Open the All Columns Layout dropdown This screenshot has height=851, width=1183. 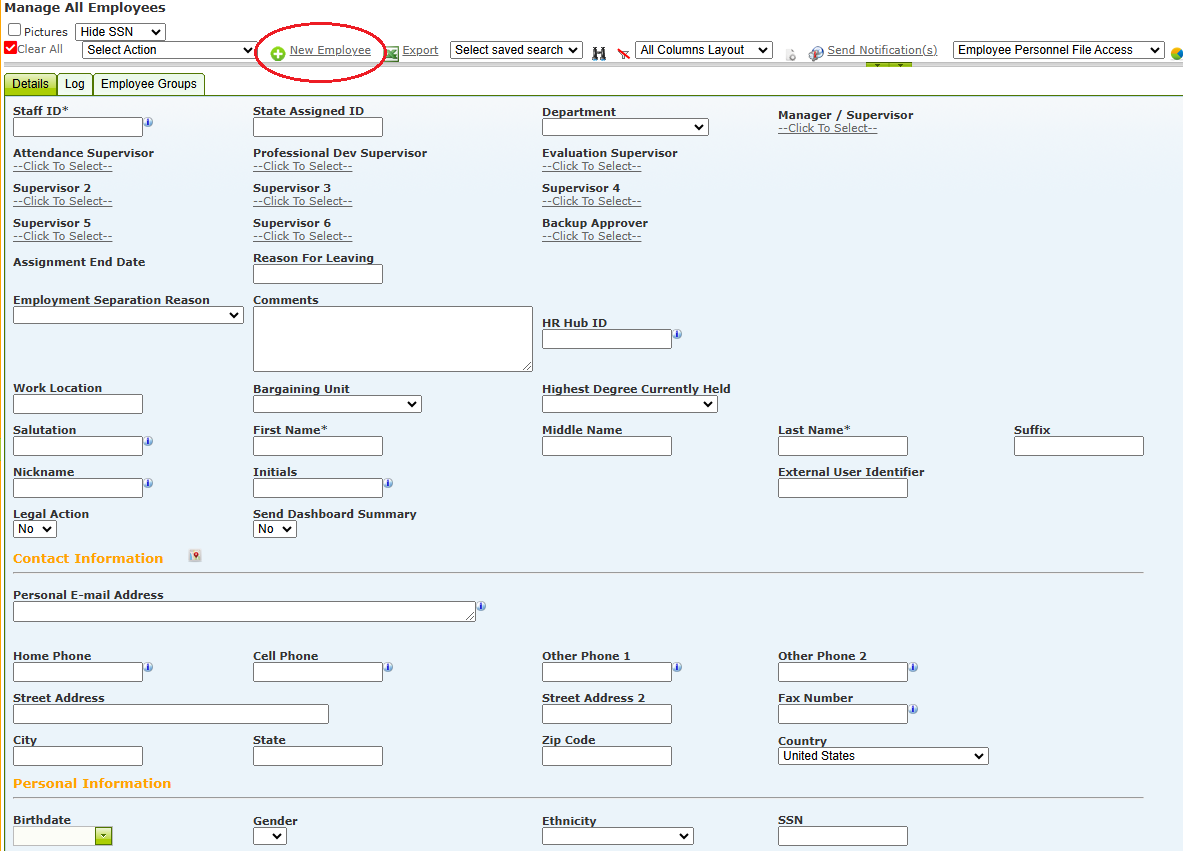pos(704,50)
